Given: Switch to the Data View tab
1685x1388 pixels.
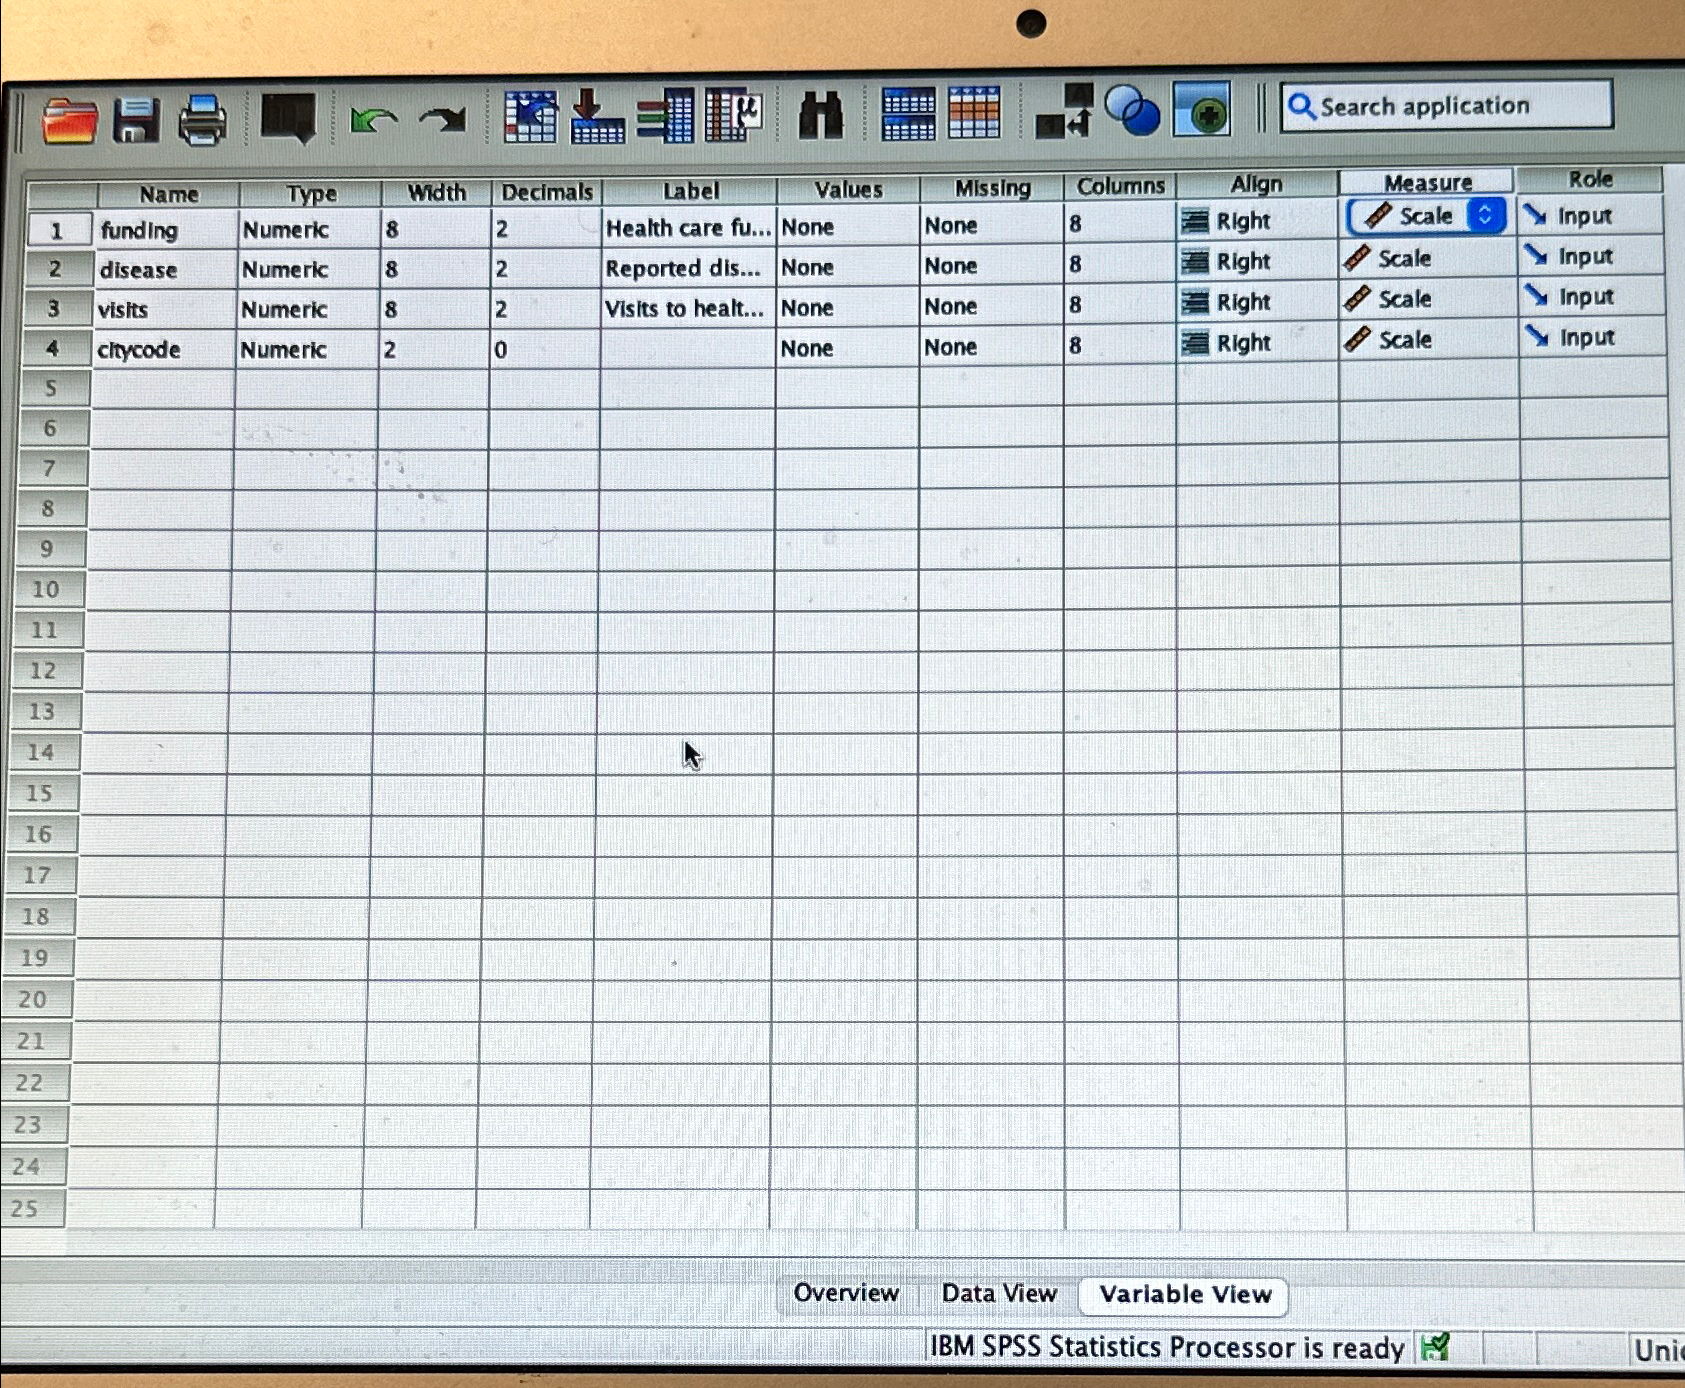Looking at the screenshot, I should pos(998,1293).
